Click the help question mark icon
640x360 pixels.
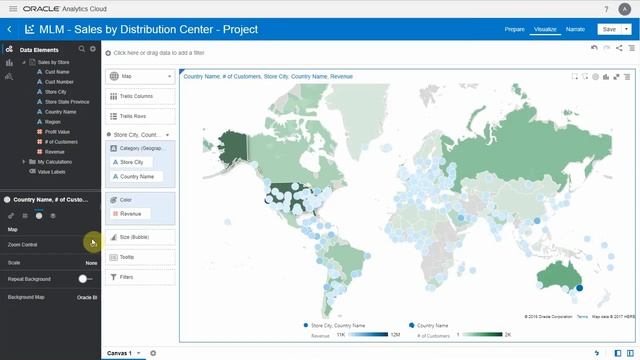[606, 9]
